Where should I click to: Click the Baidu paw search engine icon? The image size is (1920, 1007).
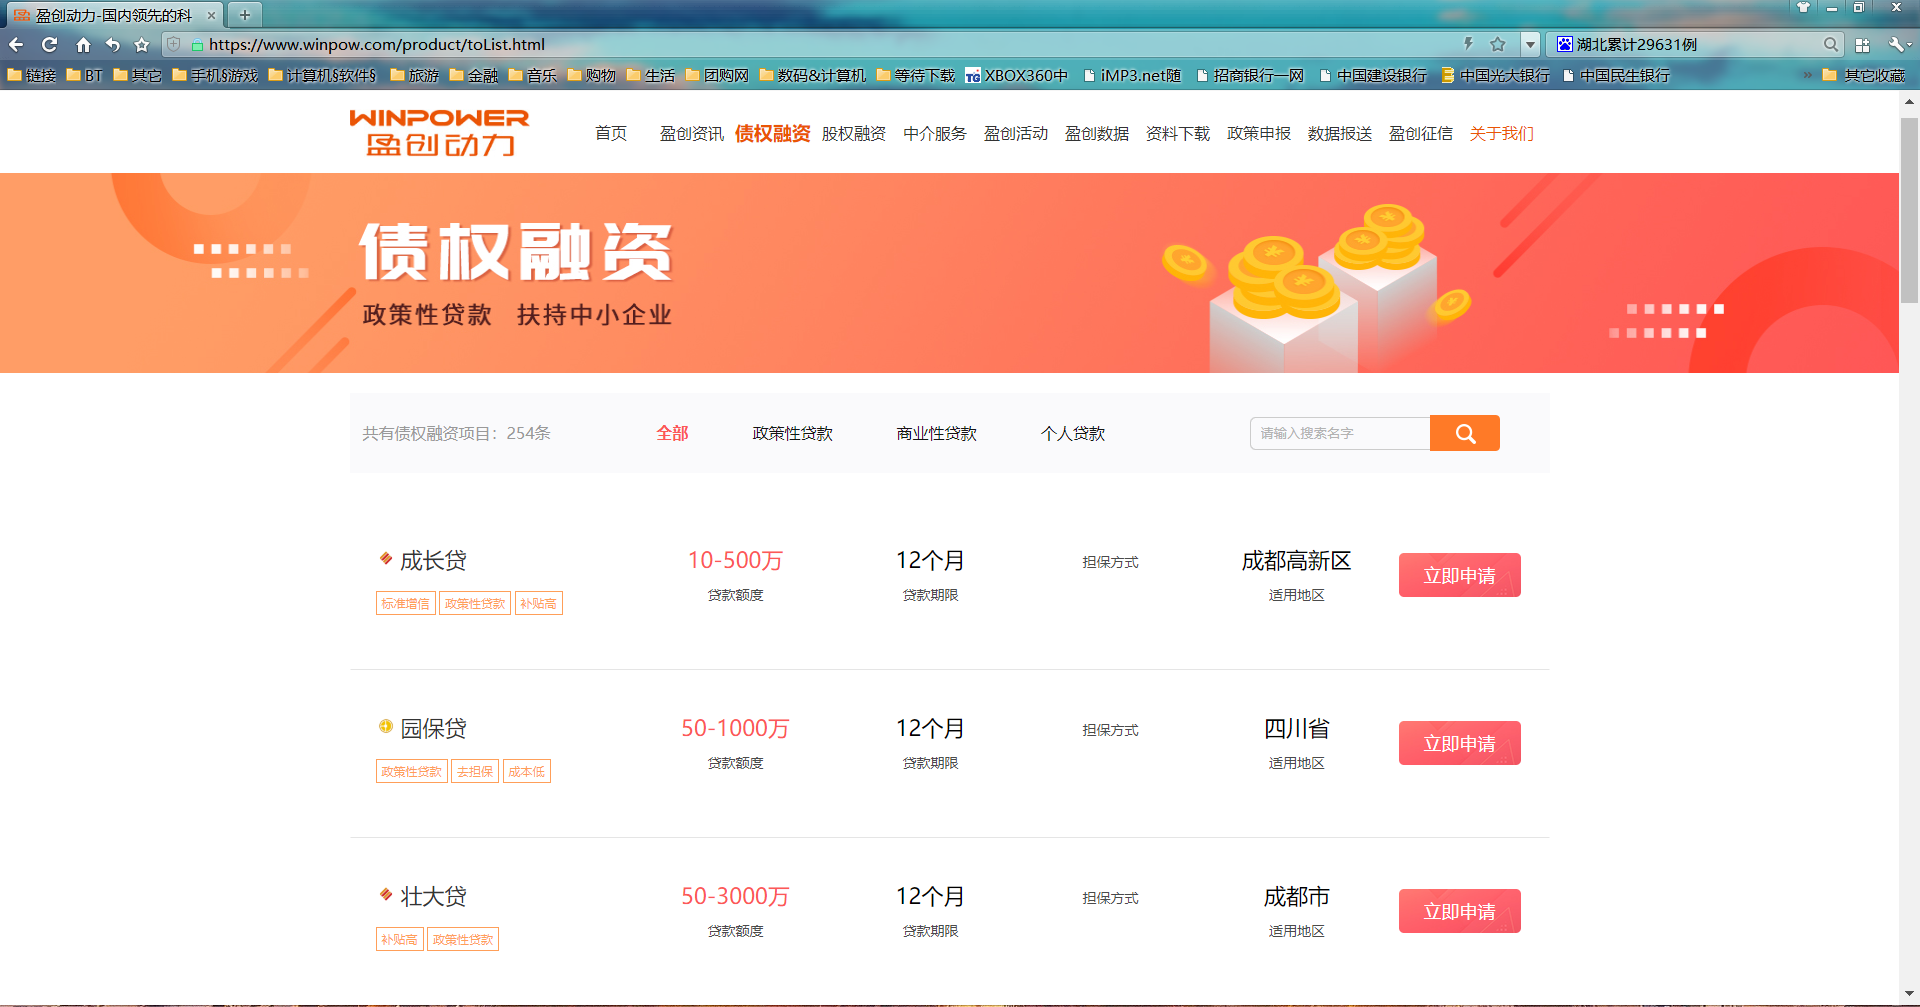coord(1565,44)
